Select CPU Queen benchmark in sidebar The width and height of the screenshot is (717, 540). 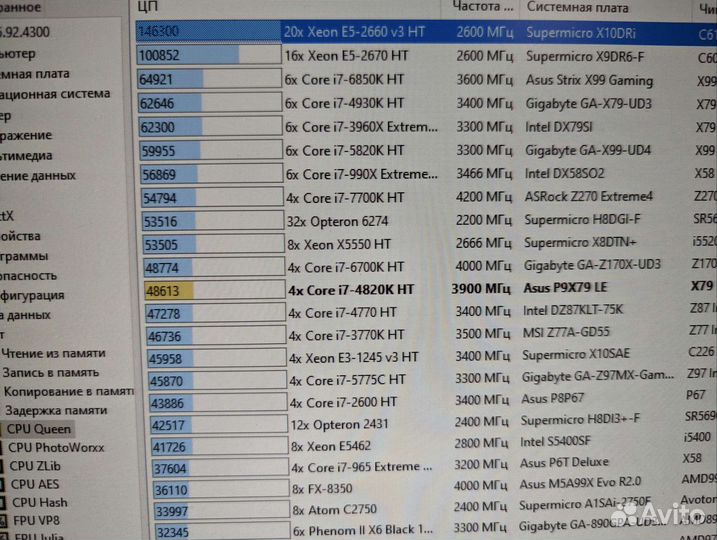(39, 429)
